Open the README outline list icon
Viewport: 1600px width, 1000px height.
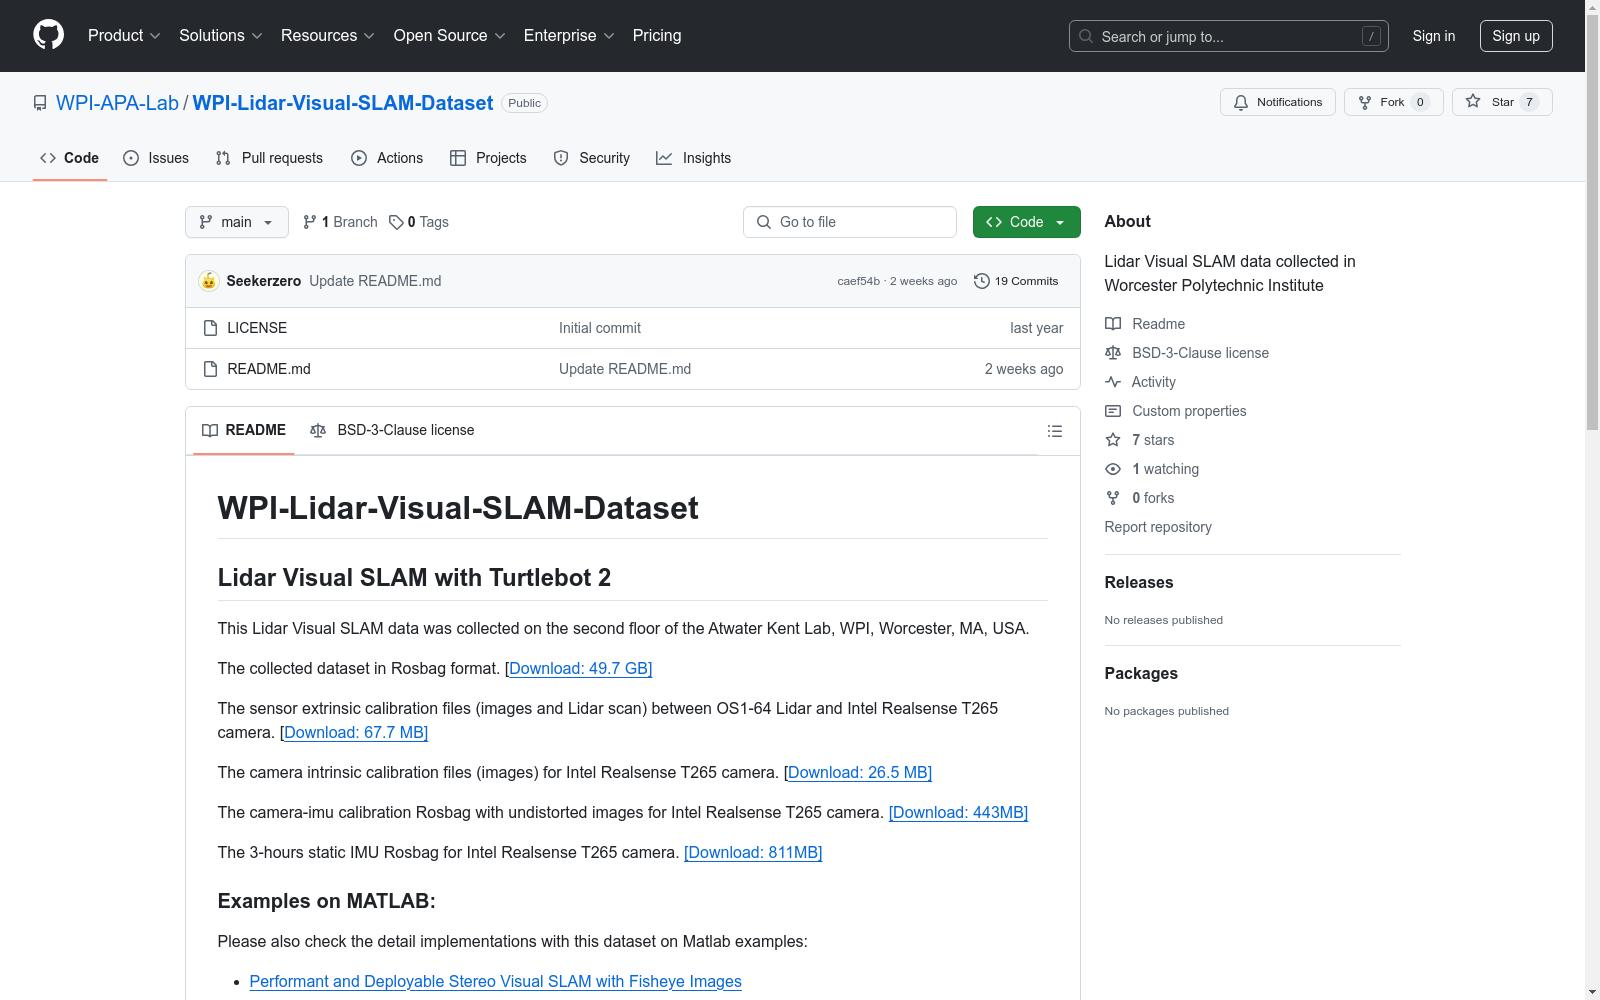coord(1055,430)
